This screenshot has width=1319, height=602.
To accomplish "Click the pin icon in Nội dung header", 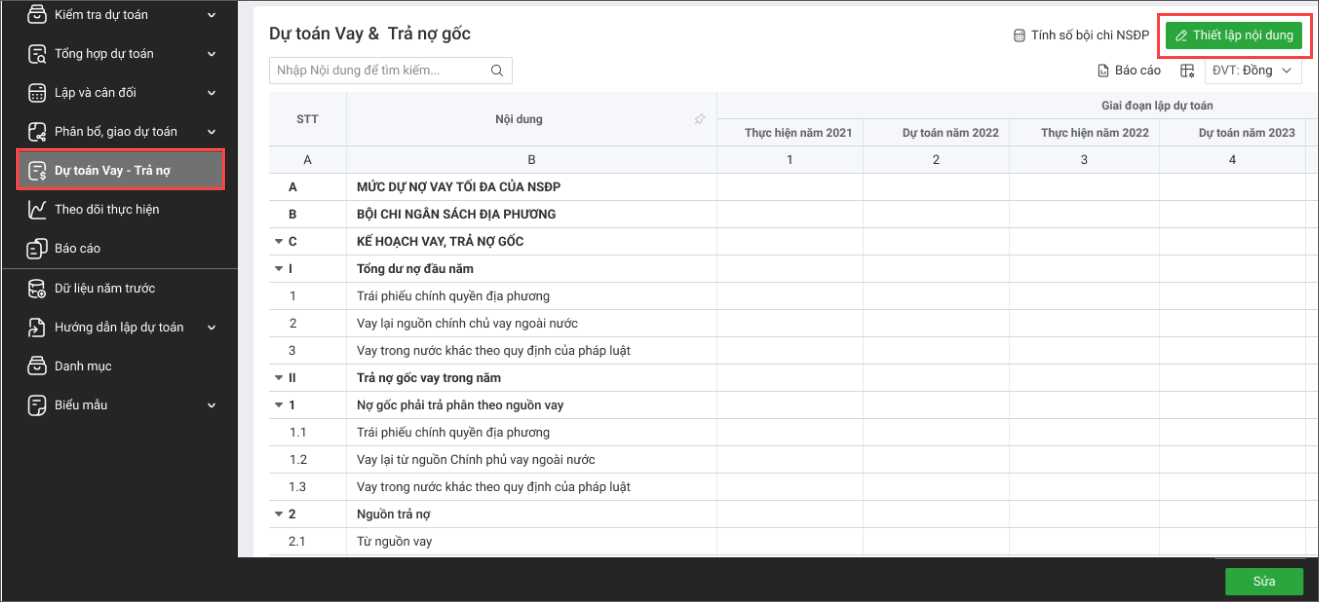I will [700, 119].
